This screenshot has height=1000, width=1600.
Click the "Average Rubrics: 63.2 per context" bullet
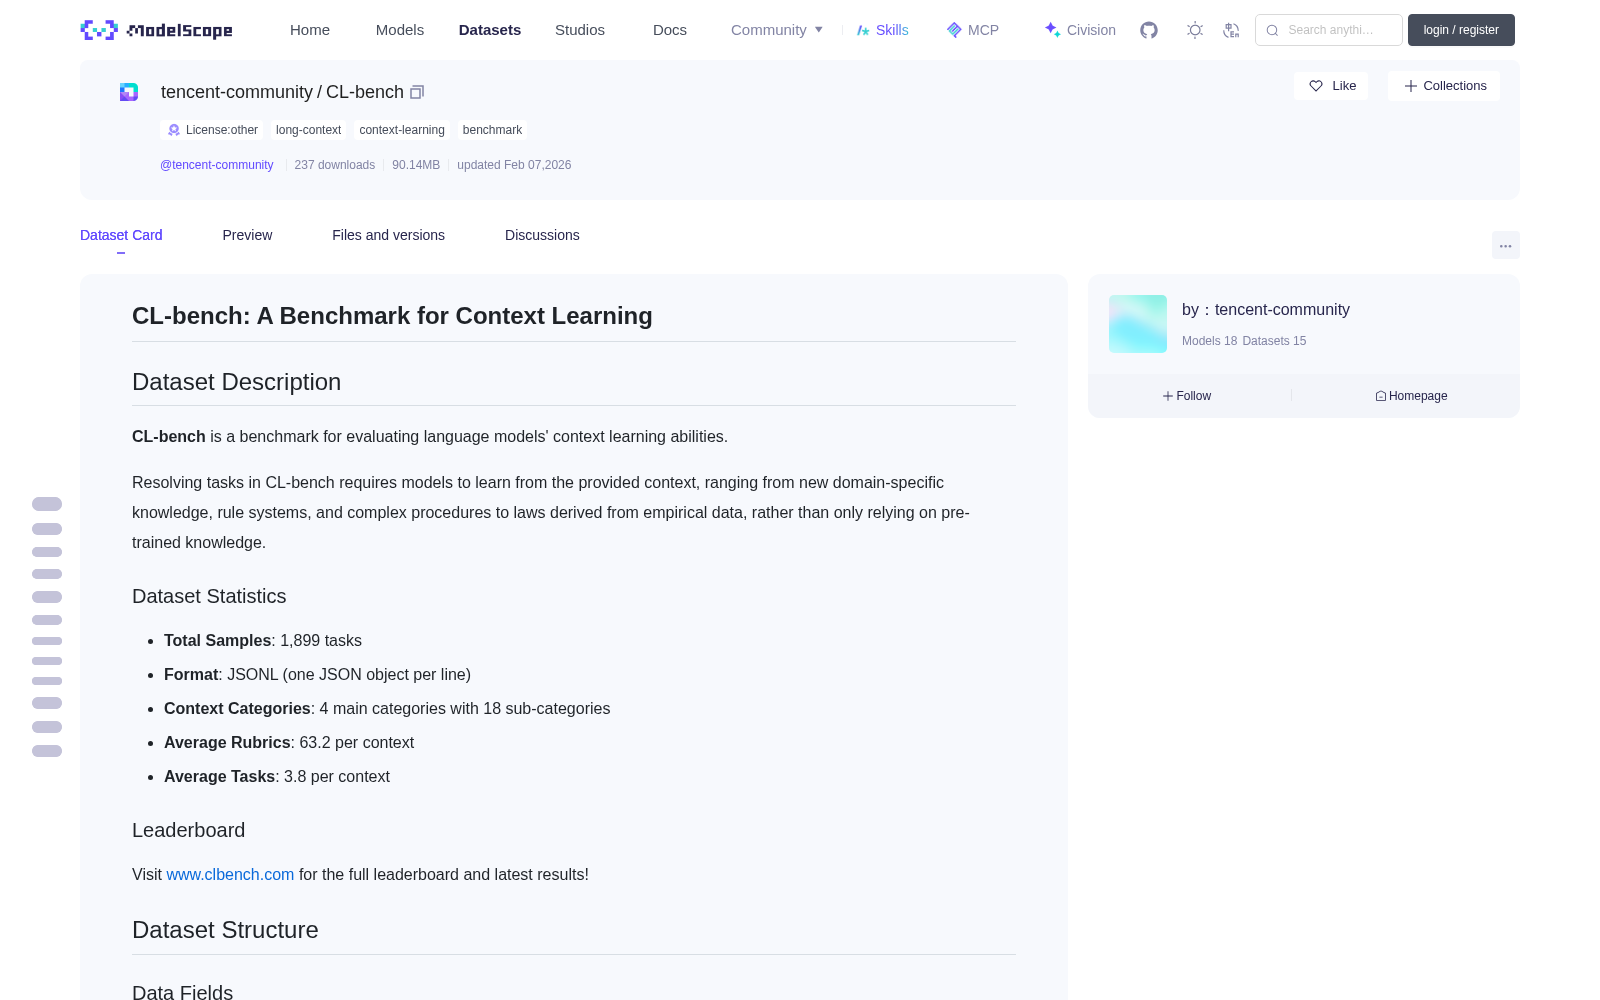coord(289,742)
